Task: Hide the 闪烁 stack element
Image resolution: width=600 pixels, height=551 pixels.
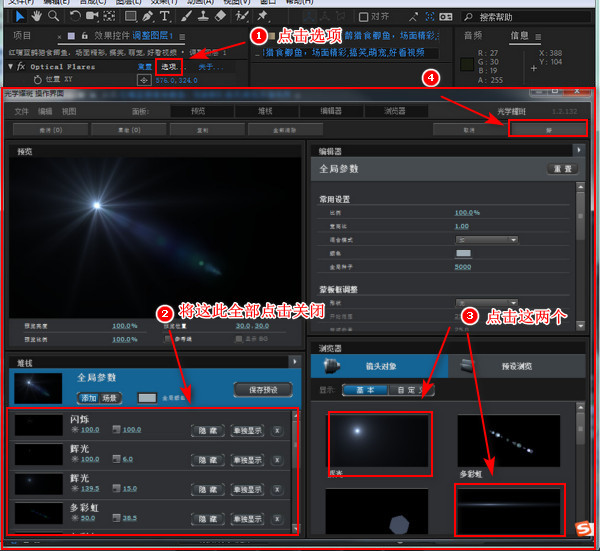Action: [x=208, y=430]
